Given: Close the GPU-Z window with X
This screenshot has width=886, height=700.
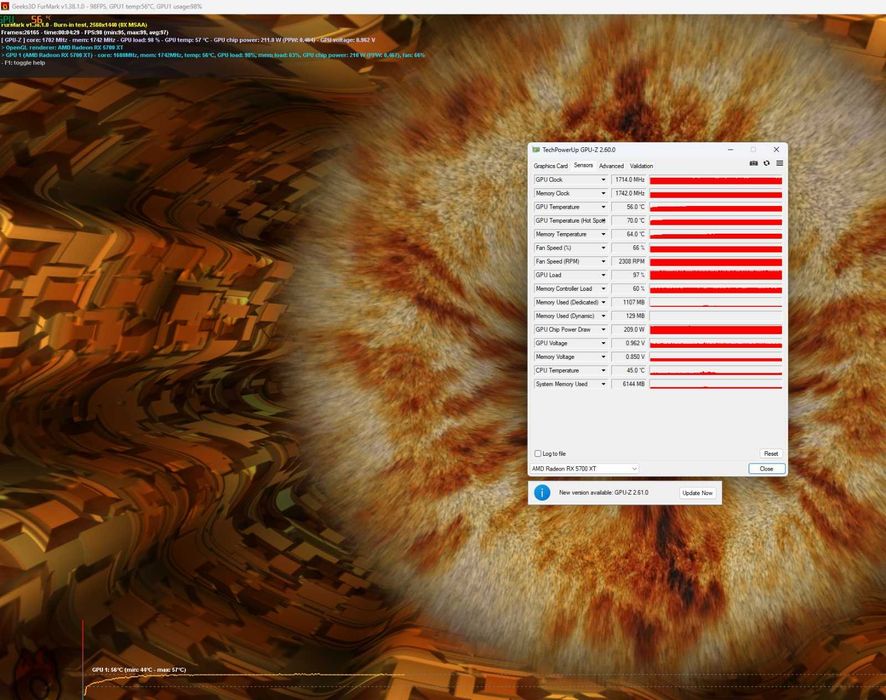Looking at the screenshot, I should 776,150.
